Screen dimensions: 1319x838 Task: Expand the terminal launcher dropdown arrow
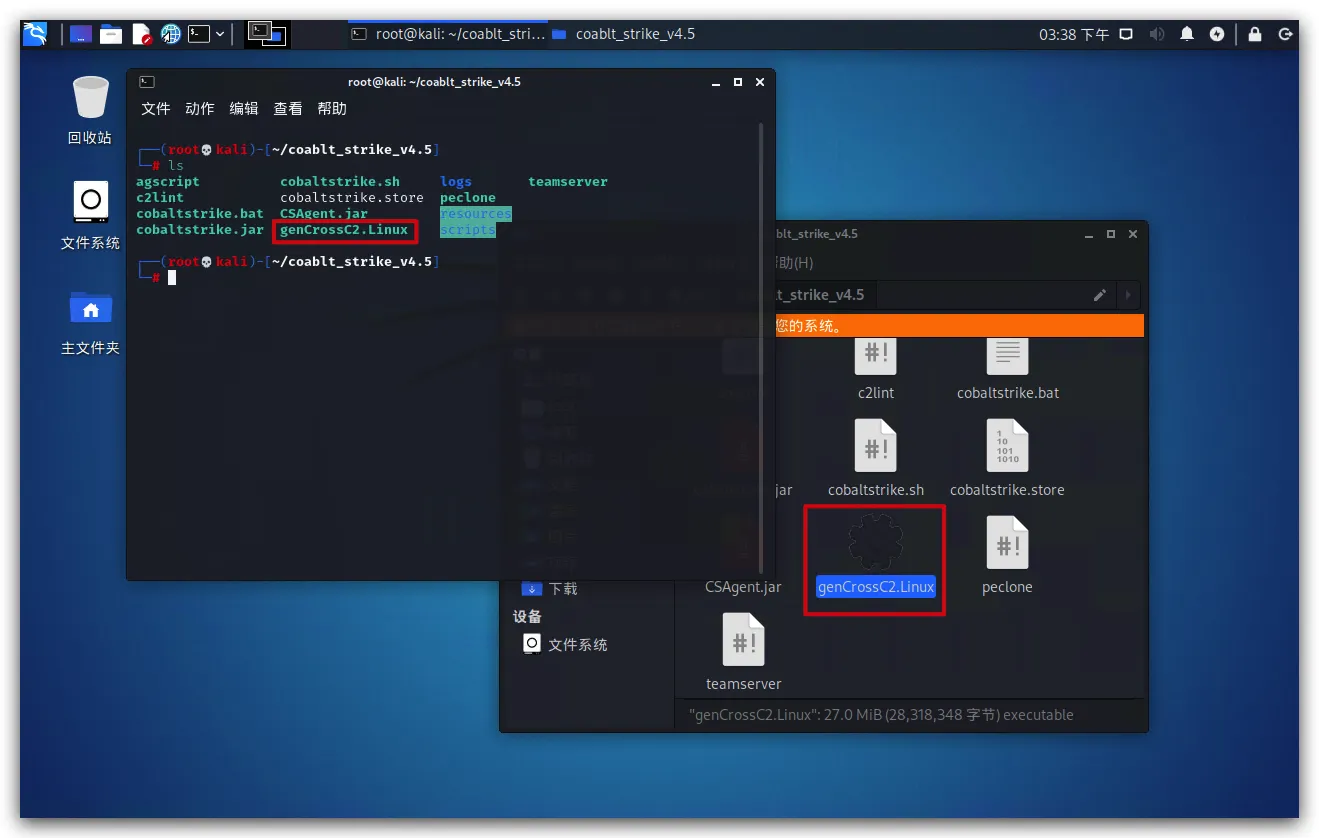point(220,34)
